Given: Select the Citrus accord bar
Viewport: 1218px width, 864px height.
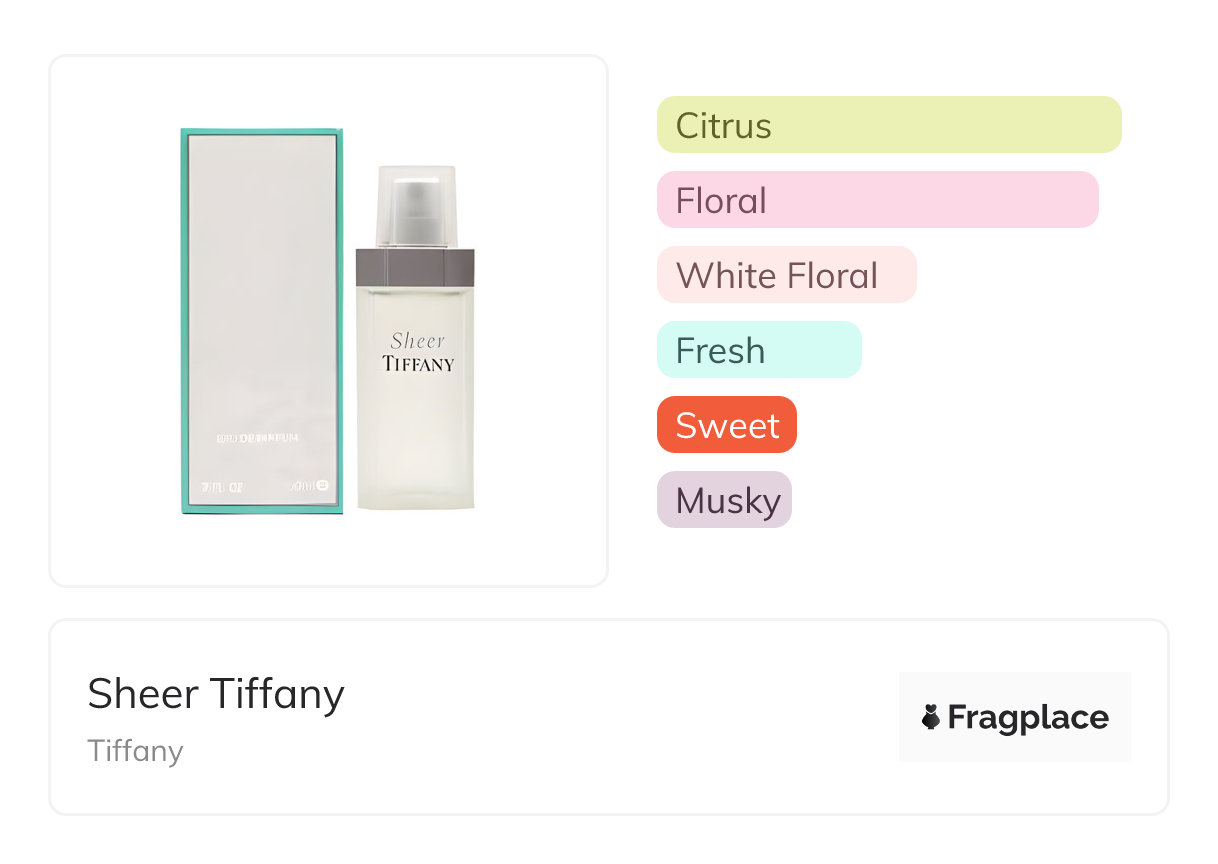Looking at the screenshot, I should [888, 125].
